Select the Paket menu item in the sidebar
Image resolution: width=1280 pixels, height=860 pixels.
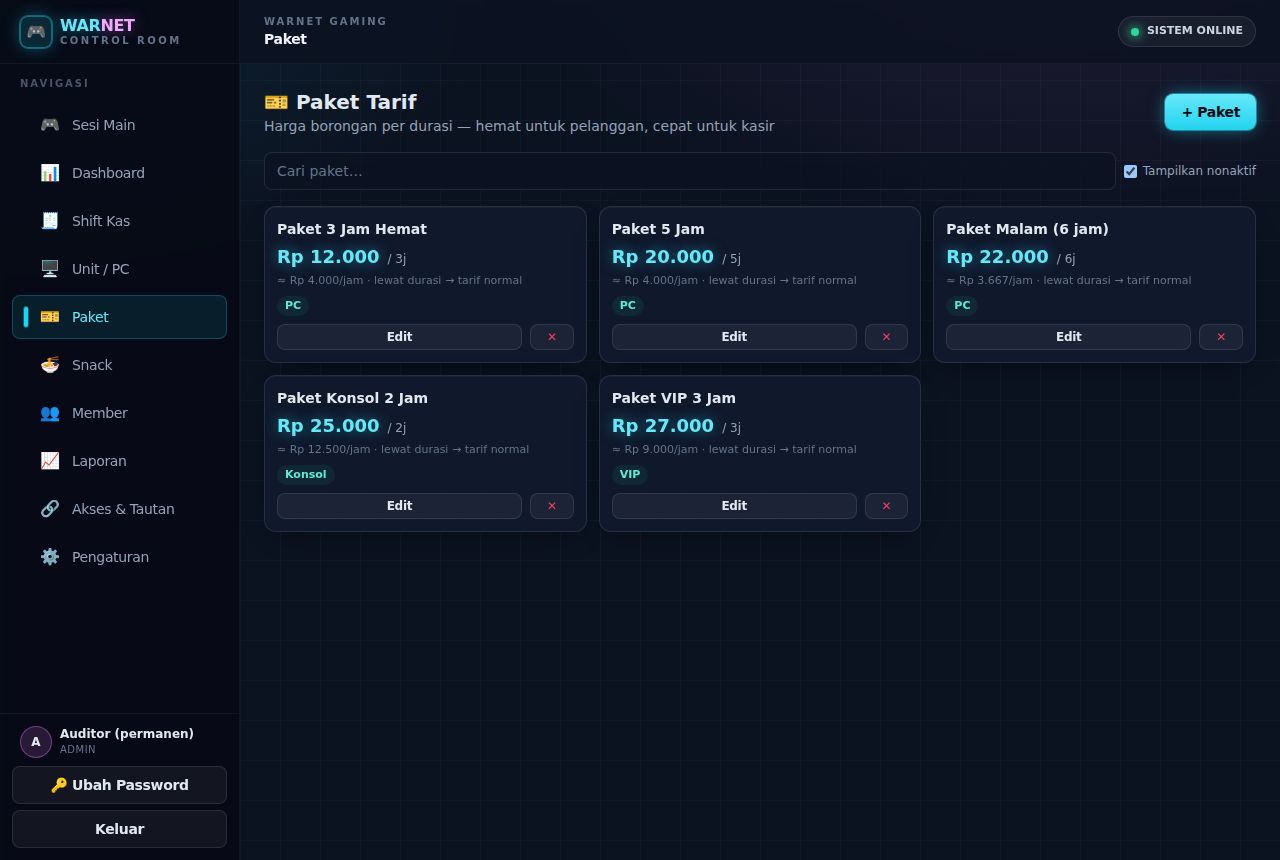(x=120, y=317)
